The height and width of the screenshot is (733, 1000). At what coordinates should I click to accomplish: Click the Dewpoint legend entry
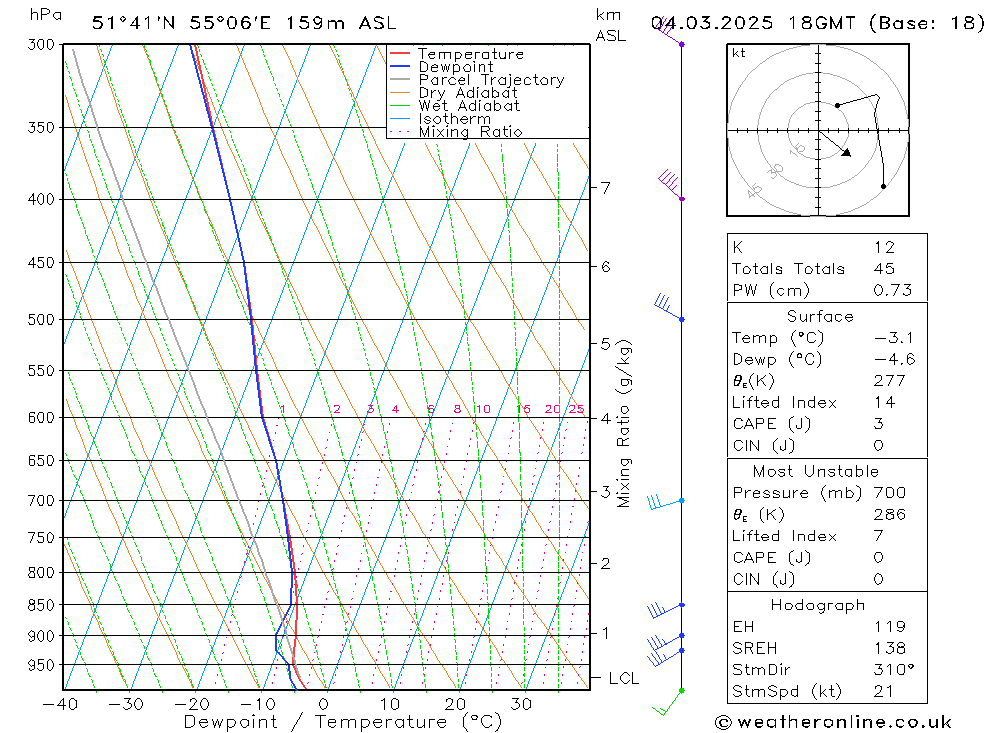(441, 67)
